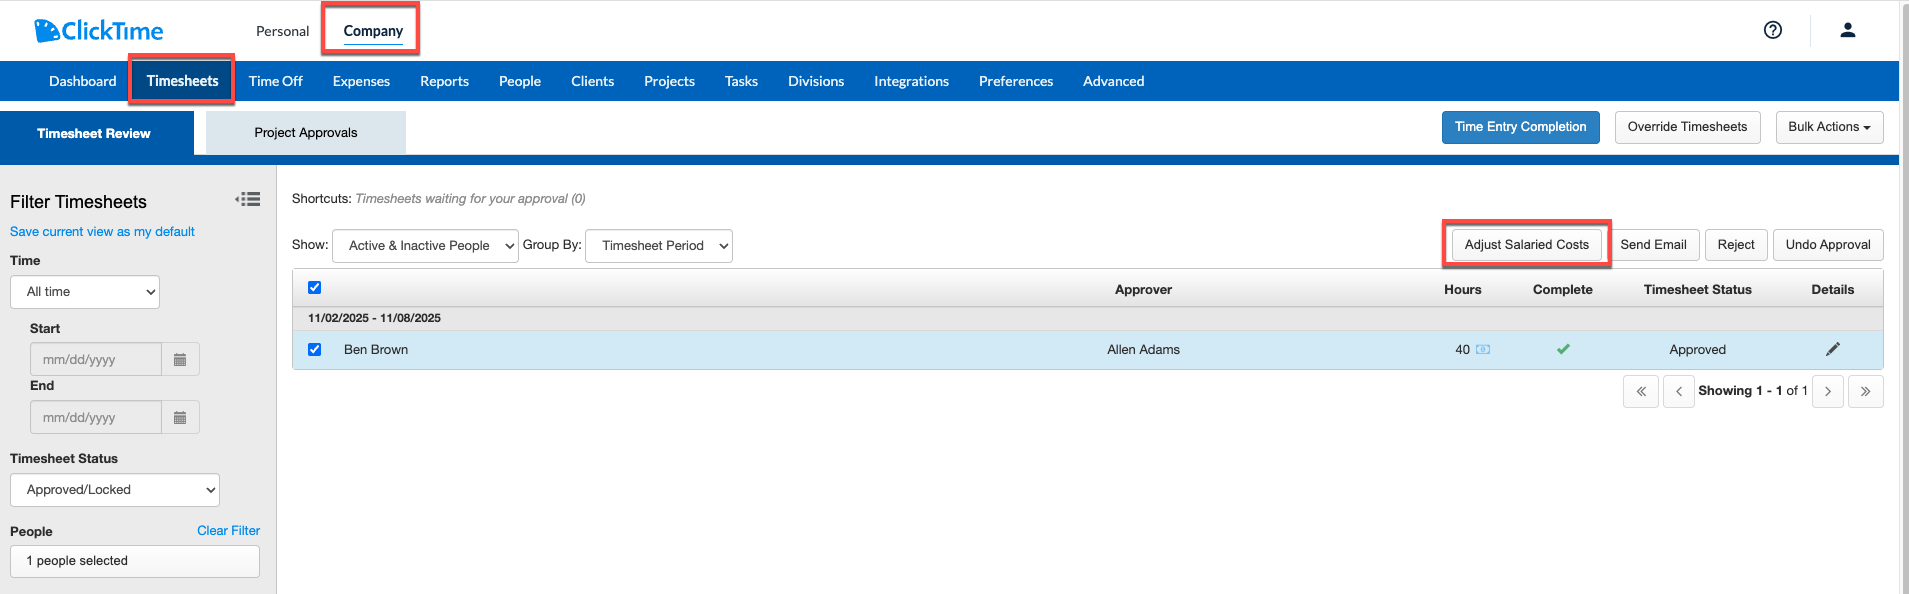Open the Tasks menu
Viewport: 1909px width, 594px height.
[x=741, y=81]
